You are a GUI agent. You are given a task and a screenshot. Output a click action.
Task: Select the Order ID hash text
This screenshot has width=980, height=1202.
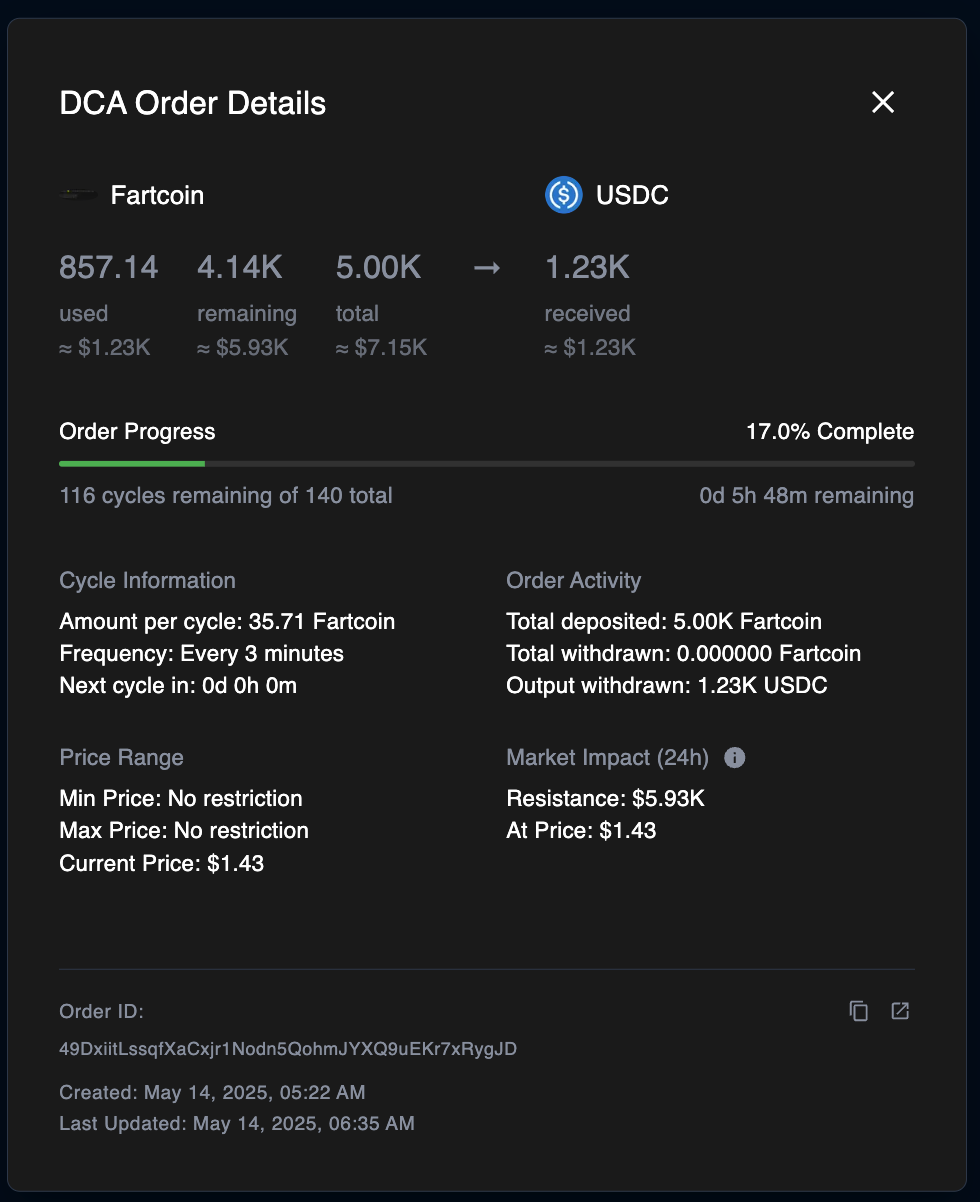(288, 1049)
